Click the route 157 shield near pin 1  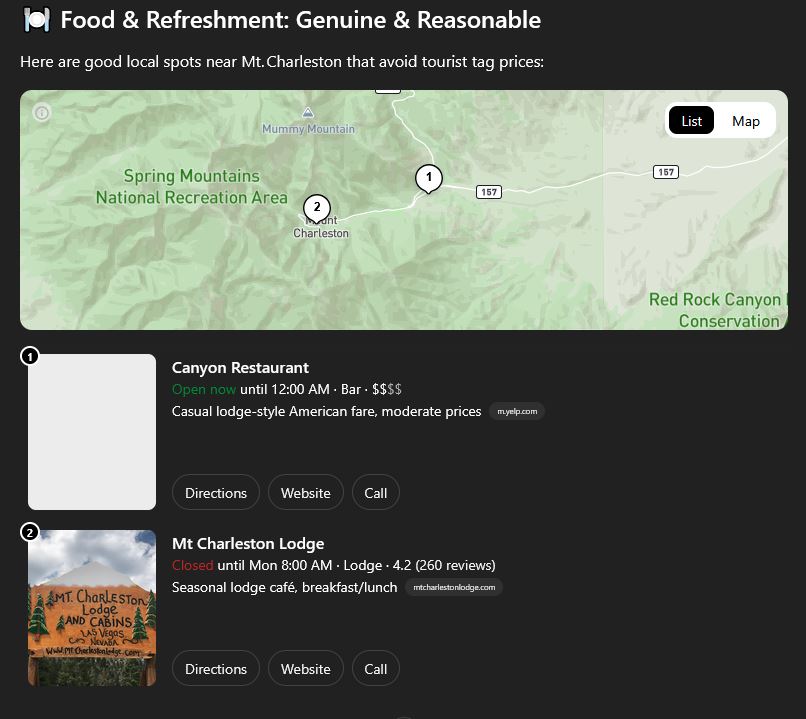coord(488,192)
